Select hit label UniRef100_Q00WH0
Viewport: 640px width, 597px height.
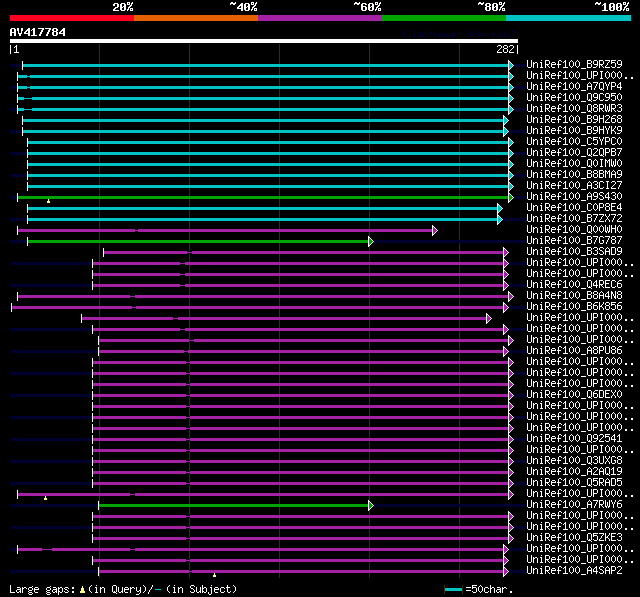574,230
